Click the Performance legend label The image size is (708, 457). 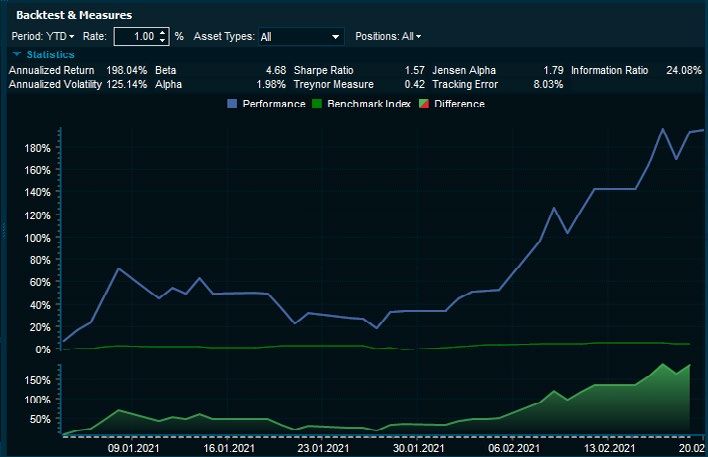tap(273, 104)
